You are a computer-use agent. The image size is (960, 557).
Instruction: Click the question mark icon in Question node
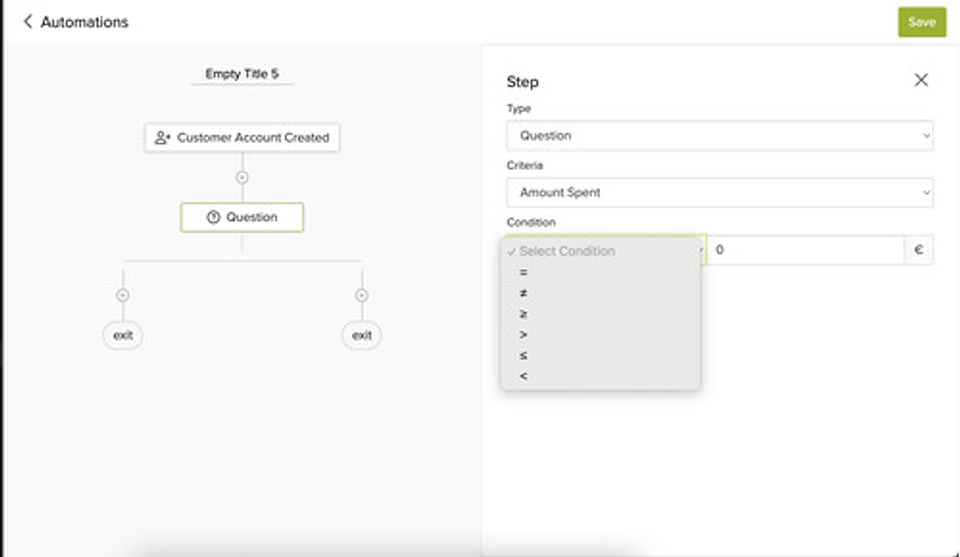pyautogui.click(x=213, y=218)
